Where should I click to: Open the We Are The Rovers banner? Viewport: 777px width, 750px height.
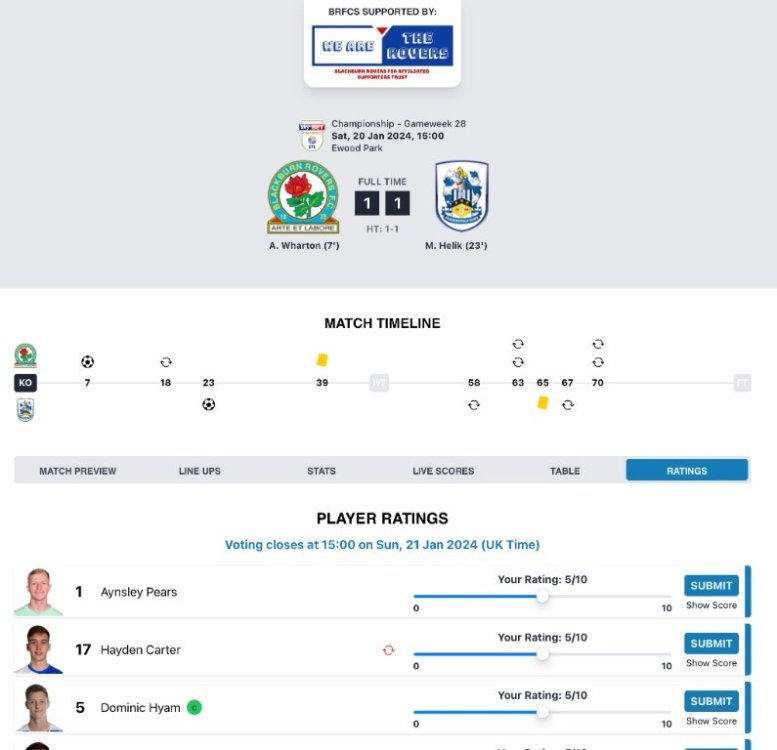coord(383,45)
